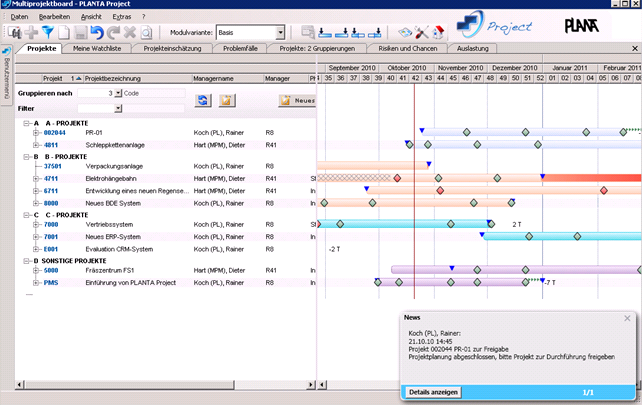Click the Details anzeigen button
Image resolution: width=642 pixels, height=405 pixels.
pos(432,392)
